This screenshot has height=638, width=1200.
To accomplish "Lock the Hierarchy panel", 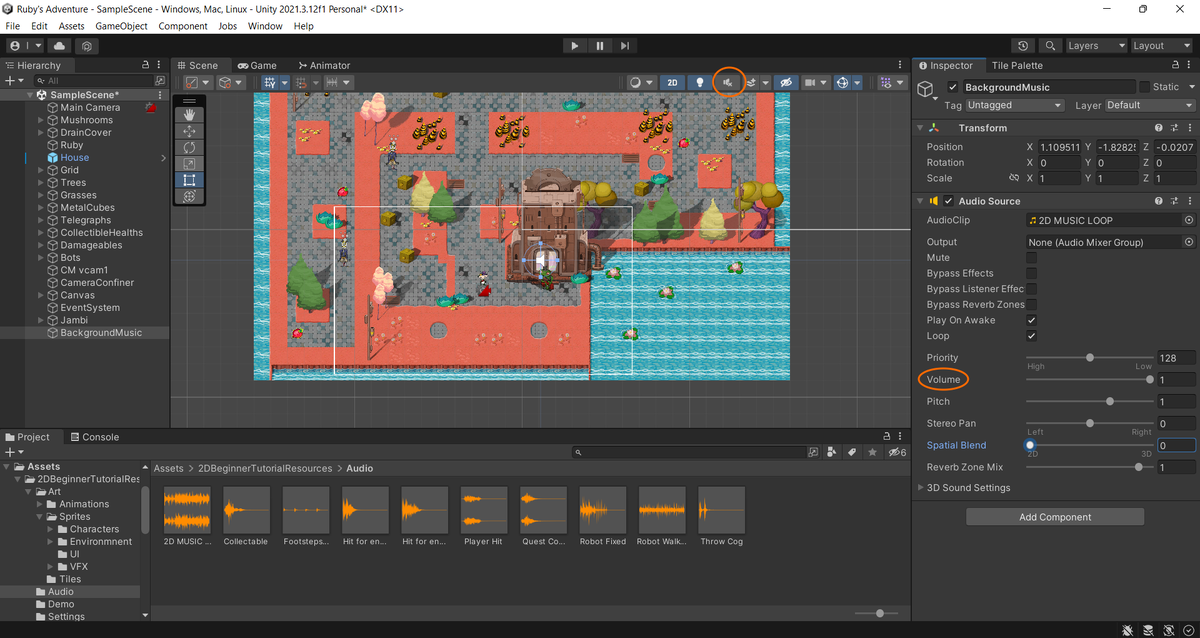I will click(146, 65).
